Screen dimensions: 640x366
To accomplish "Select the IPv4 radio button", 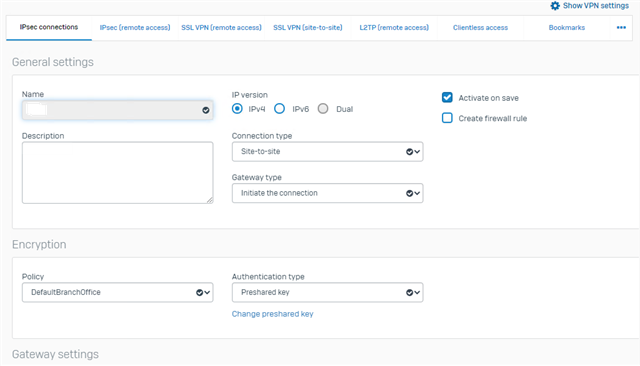I will (x=237, y=109).
